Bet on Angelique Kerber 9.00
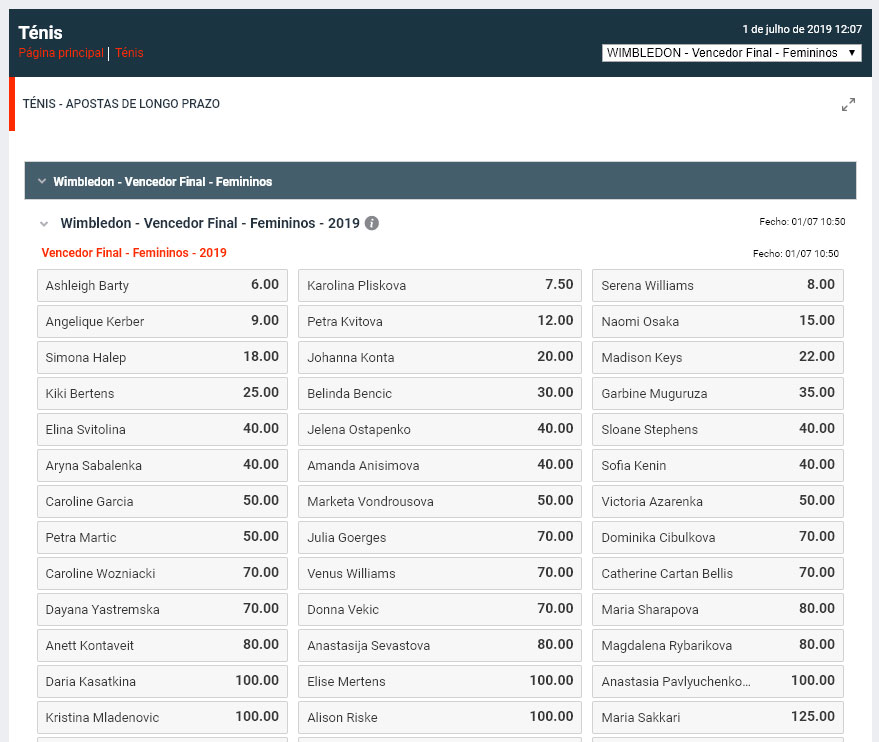The height and width of the screenshot is (742, 879). click(163, 321)
